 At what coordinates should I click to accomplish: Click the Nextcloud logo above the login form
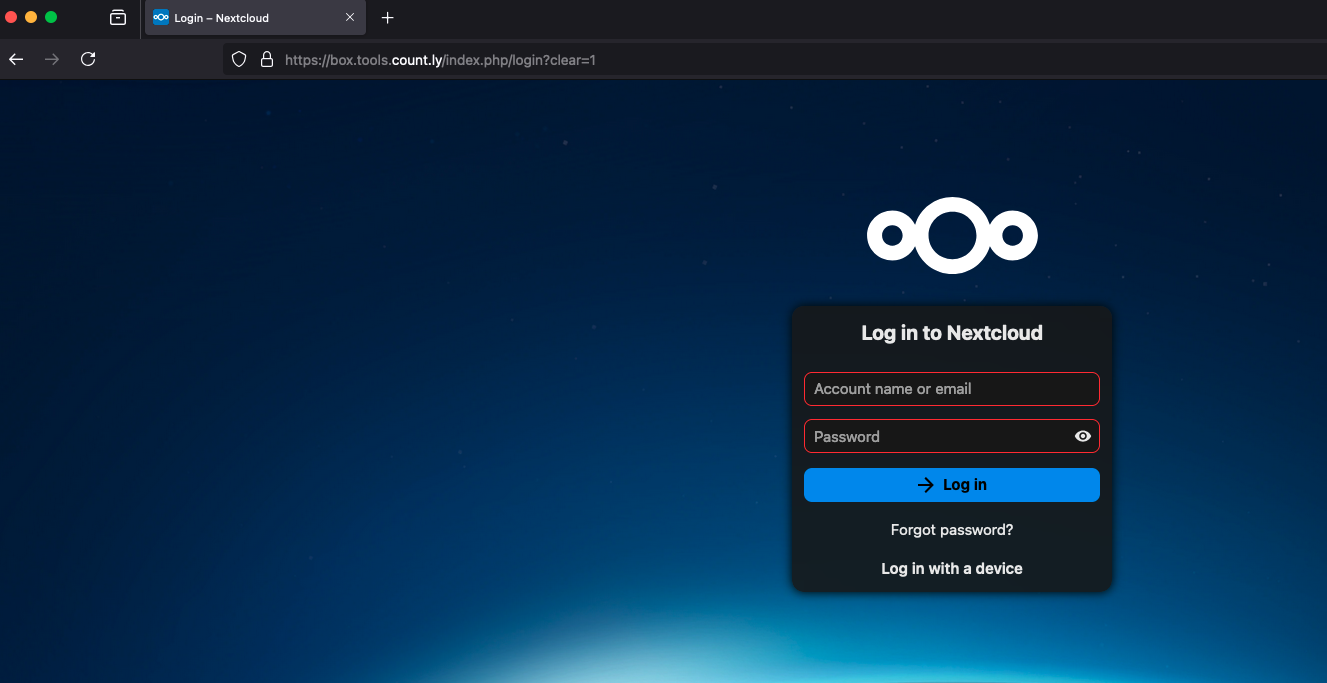(x=952, y=235)
